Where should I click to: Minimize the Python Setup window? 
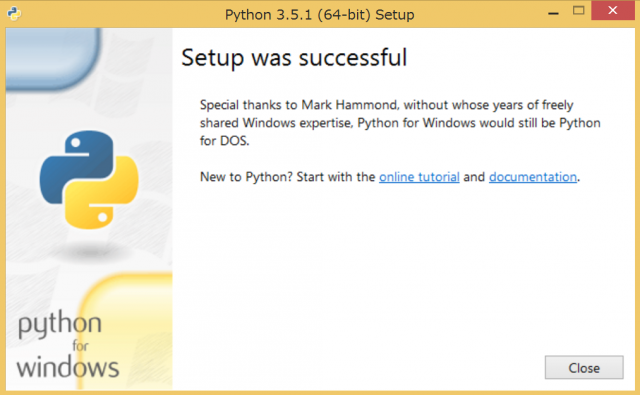[553, 13]
